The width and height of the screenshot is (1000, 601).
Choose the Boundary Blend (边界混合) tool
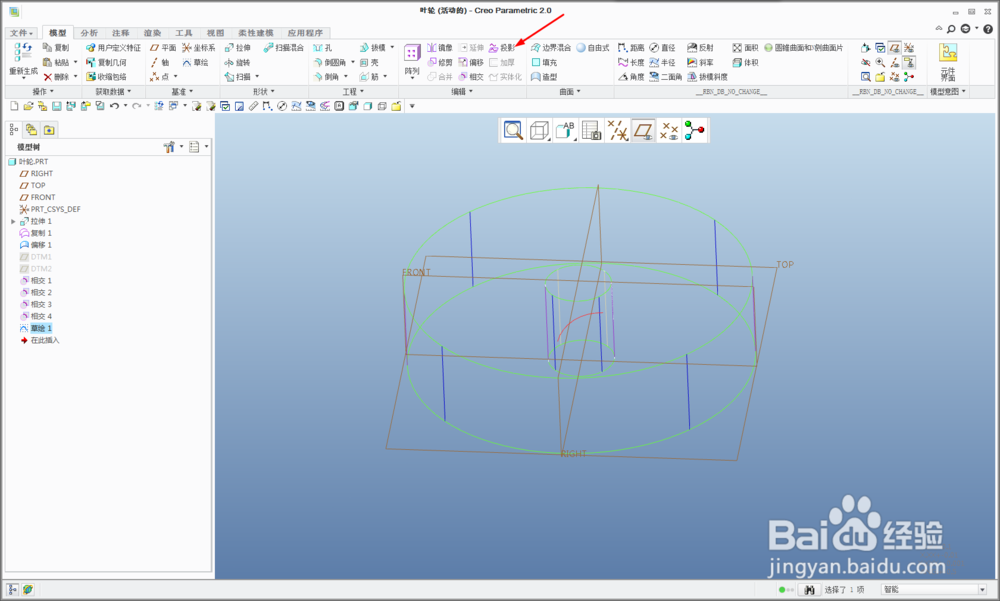point(551,48)
